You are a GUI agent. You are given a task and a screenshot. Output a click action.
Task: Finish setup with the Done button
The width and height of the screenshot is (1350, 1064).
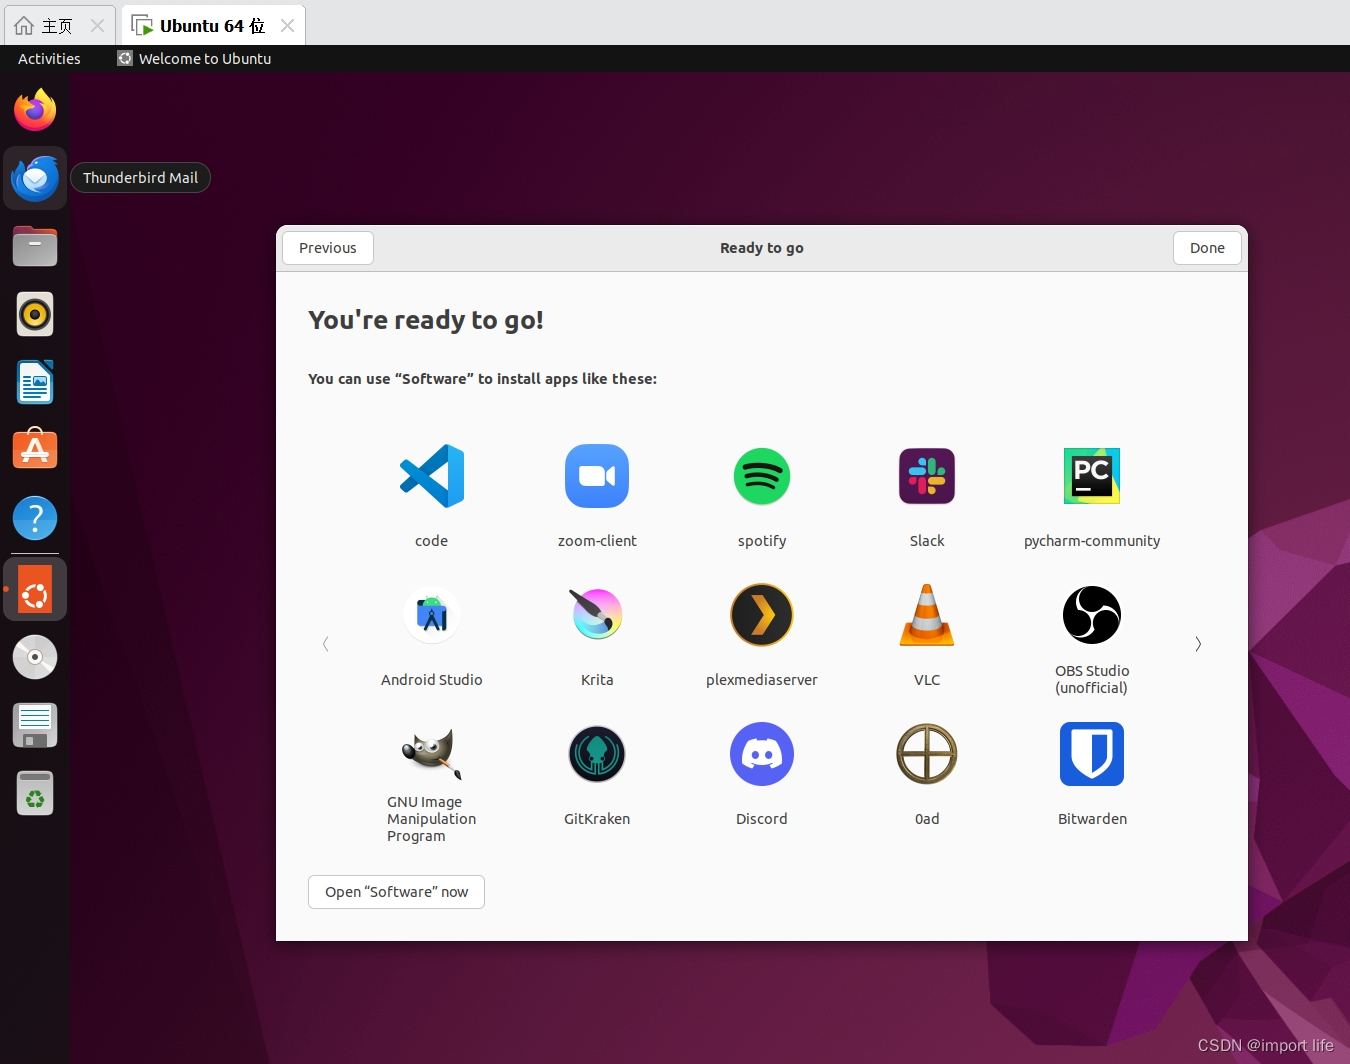1207,248
